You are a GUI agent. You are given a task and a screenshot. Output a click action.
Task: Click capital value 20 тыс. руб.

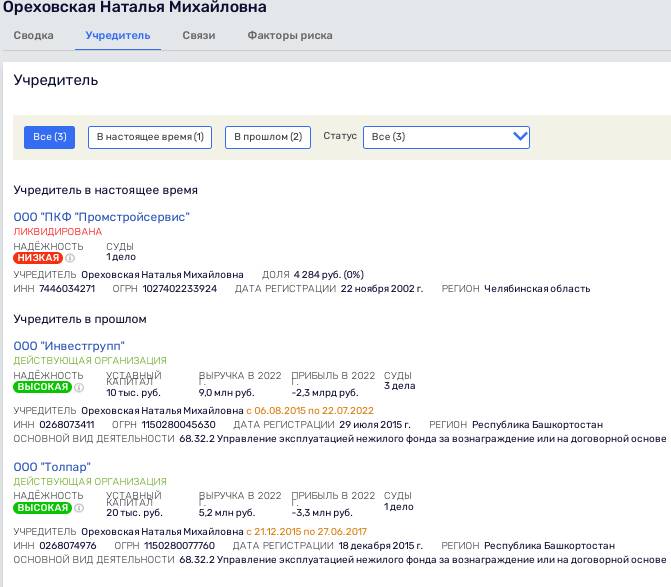(x=134, y=513)
